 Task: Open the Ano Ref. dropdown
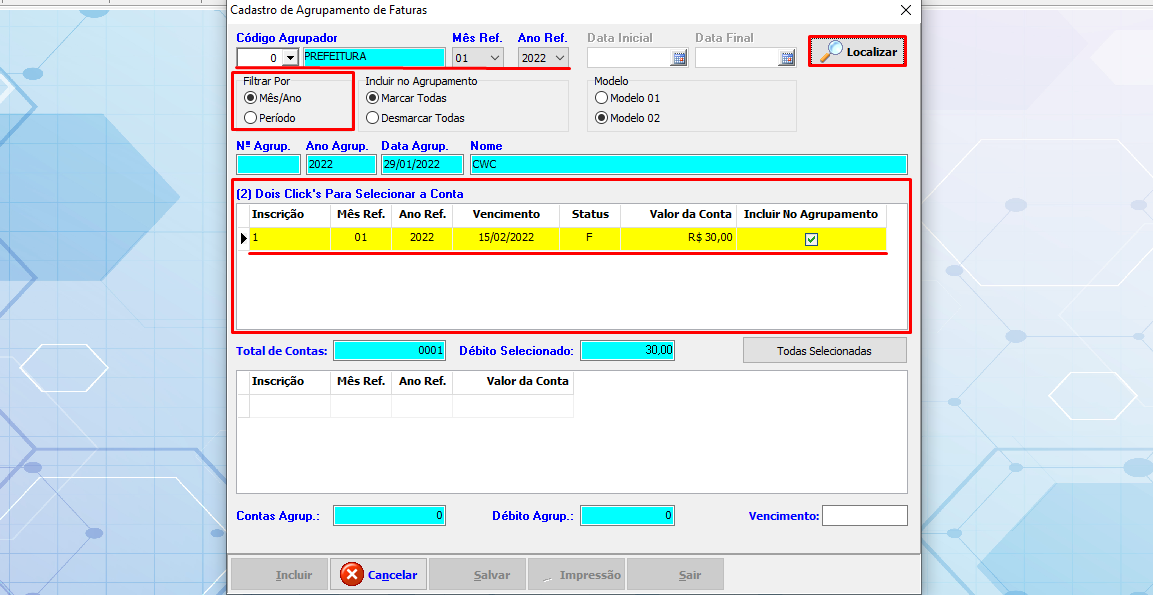click(x=559, y=58)
